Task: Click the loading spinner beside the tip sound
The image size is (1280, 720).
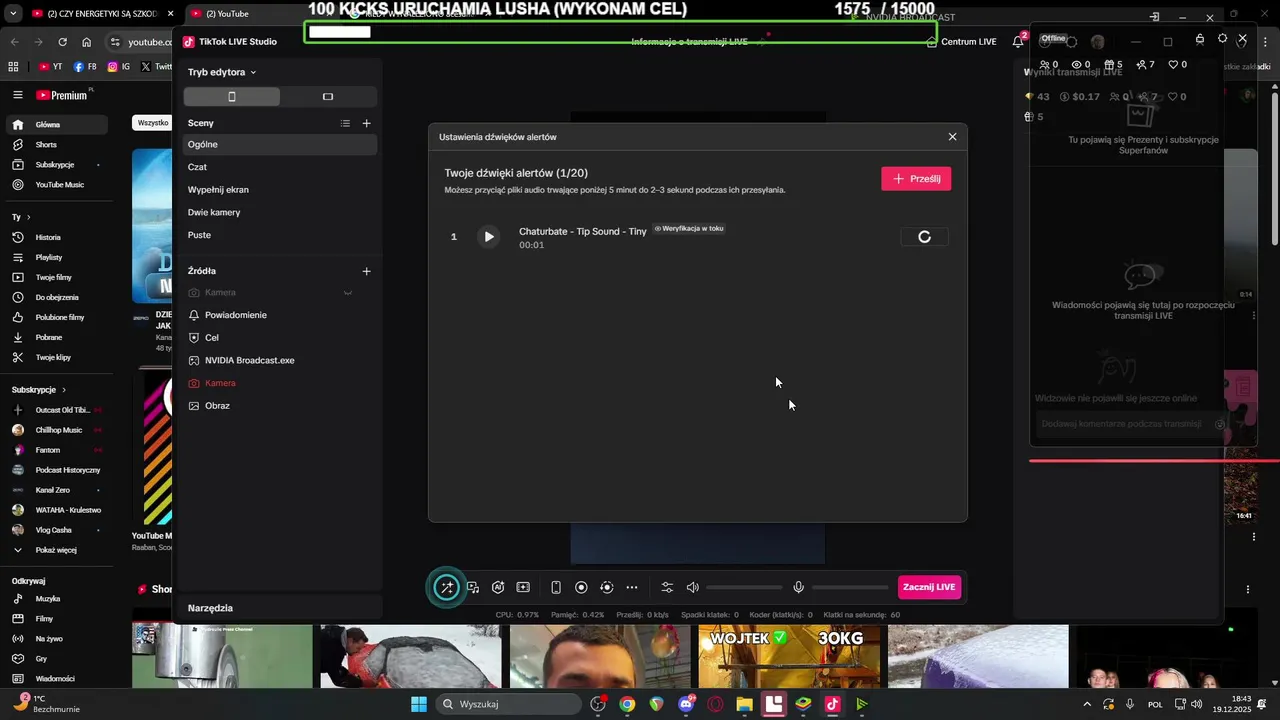Action: 924,237
